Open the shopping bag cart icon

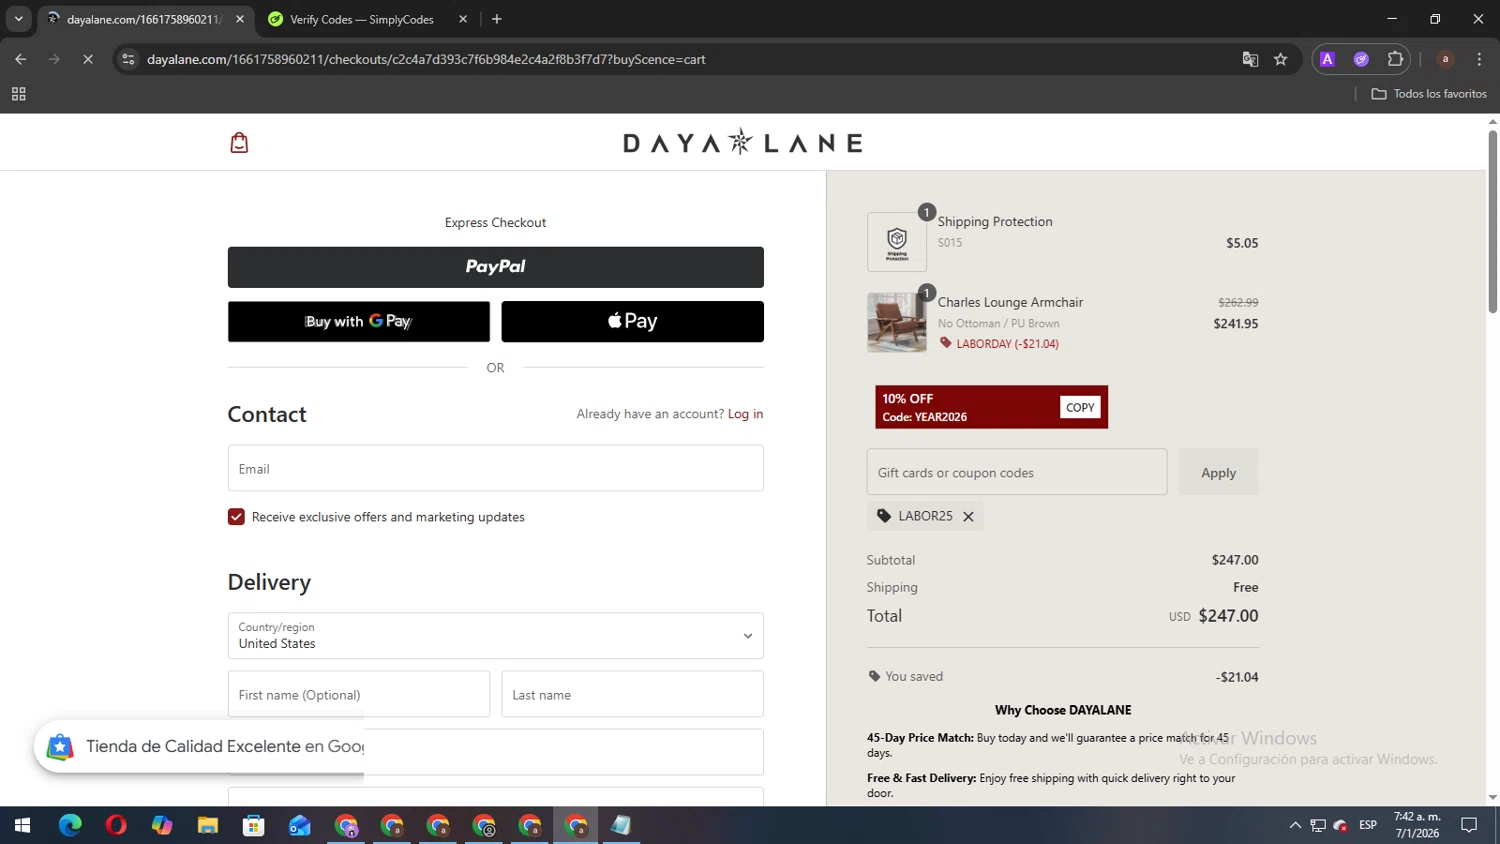pos(239,143)
